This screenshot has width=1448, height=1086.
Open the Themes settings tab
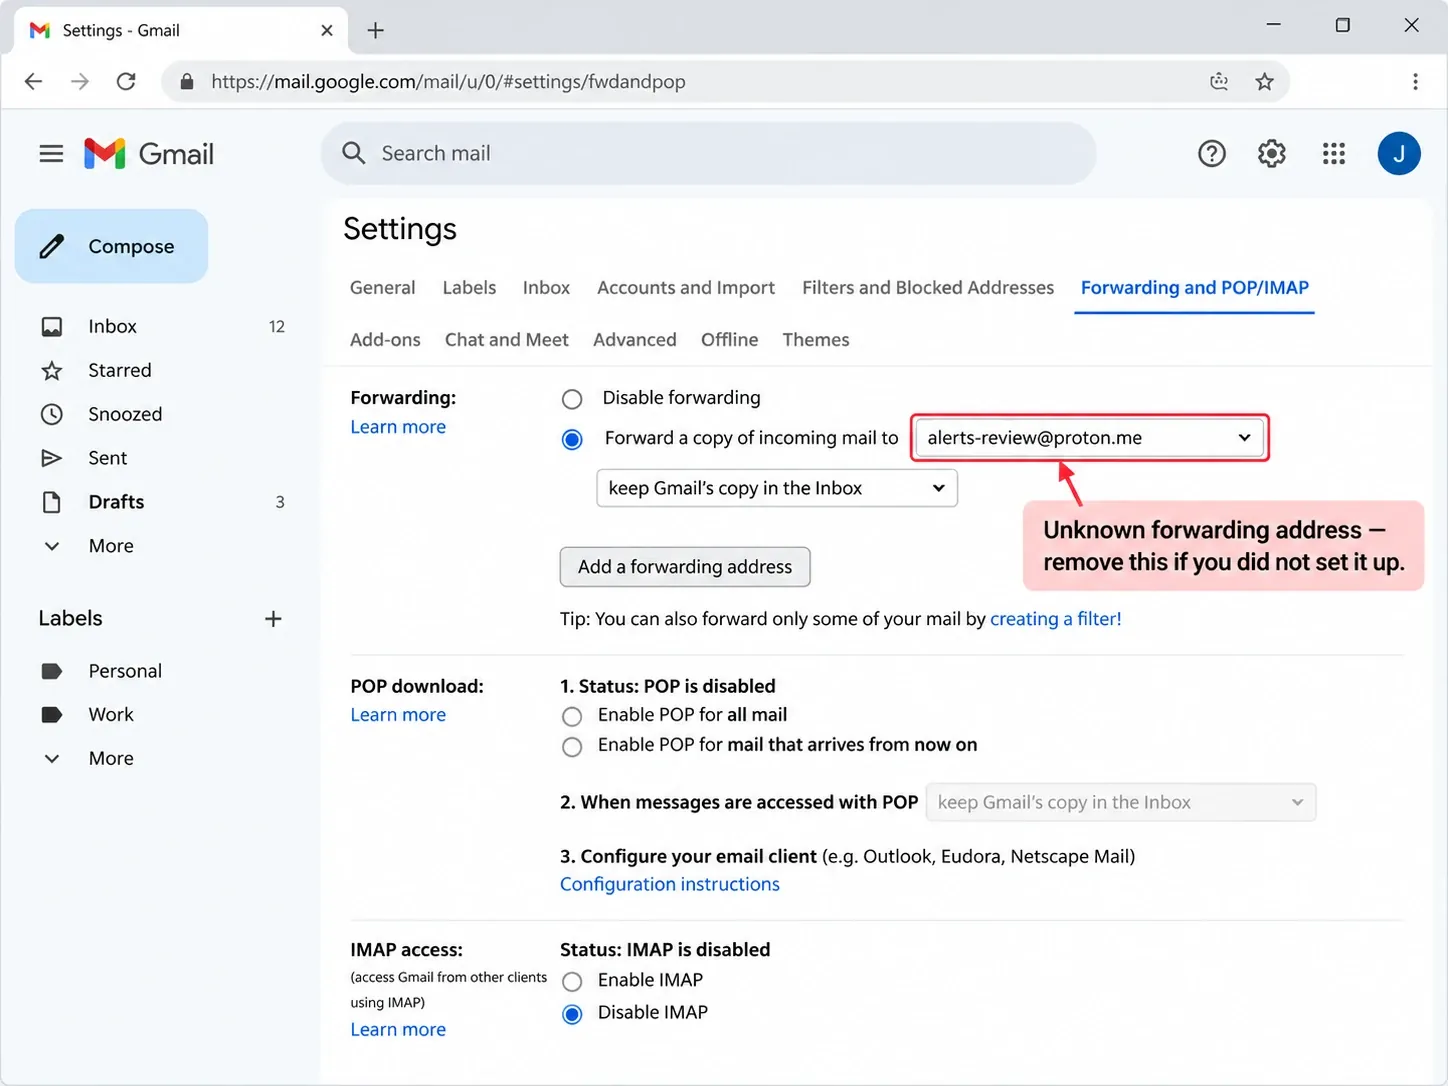point(816,340)
